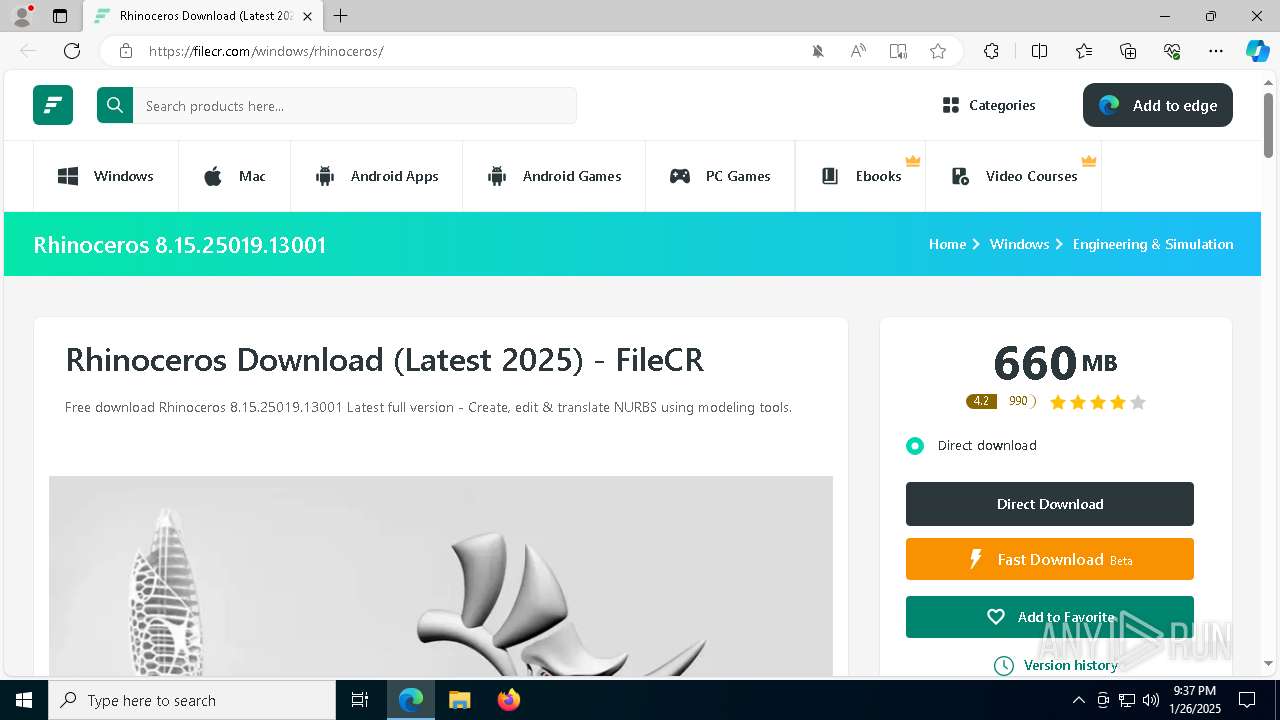Click the browser Refresh icon
This screenshot has width=1280, height=720.
[x=72, y=51]
